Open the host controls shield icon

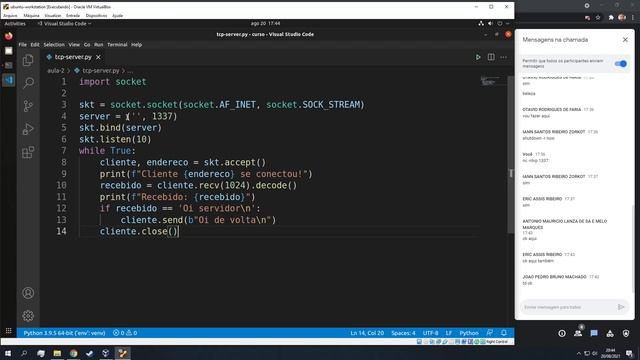tap(626, 333)
